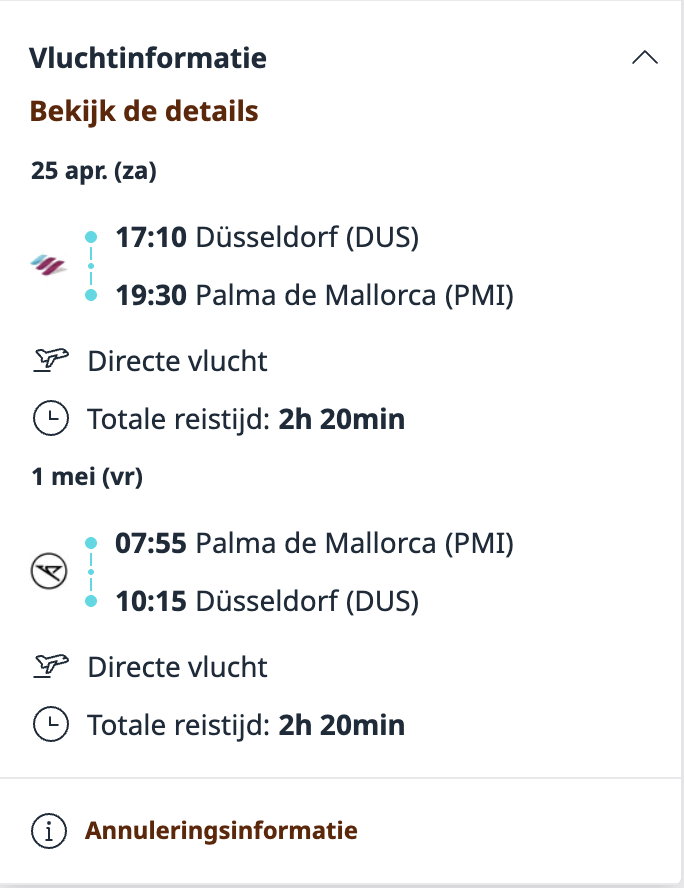This screenshot has height=888, width=684.
Task: Open Bekijk de details
Action: (144, 110)
